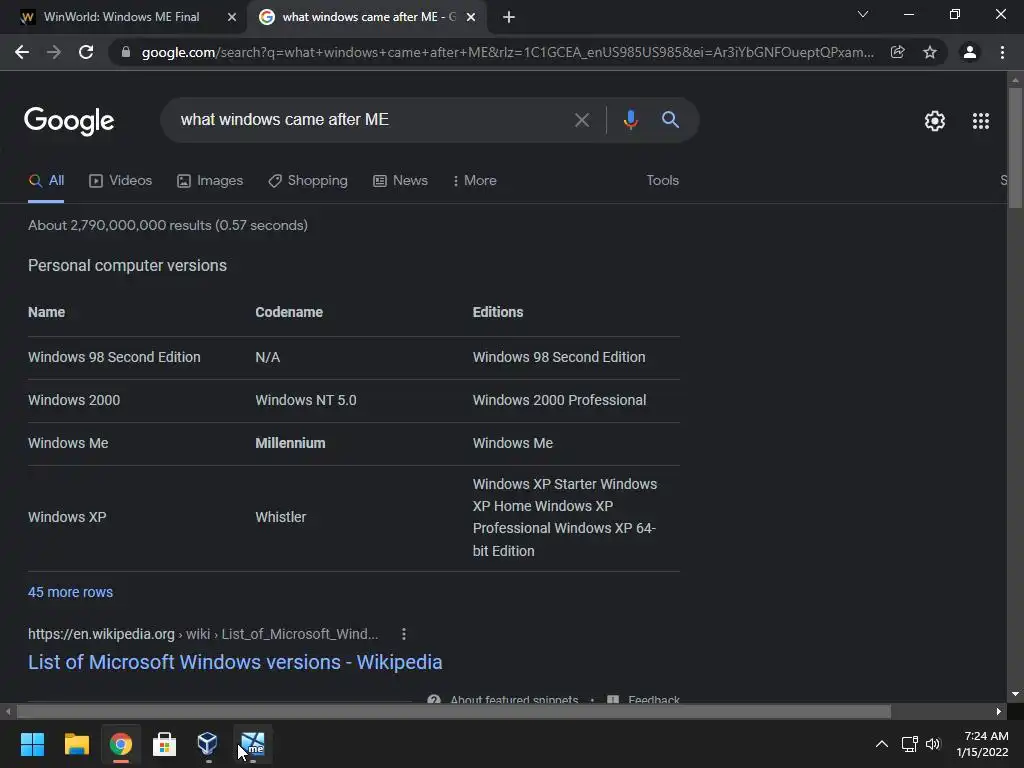View site information lock icon
Screen dimensions: 1024x768
pyautogui.click(x=126, y=52)
